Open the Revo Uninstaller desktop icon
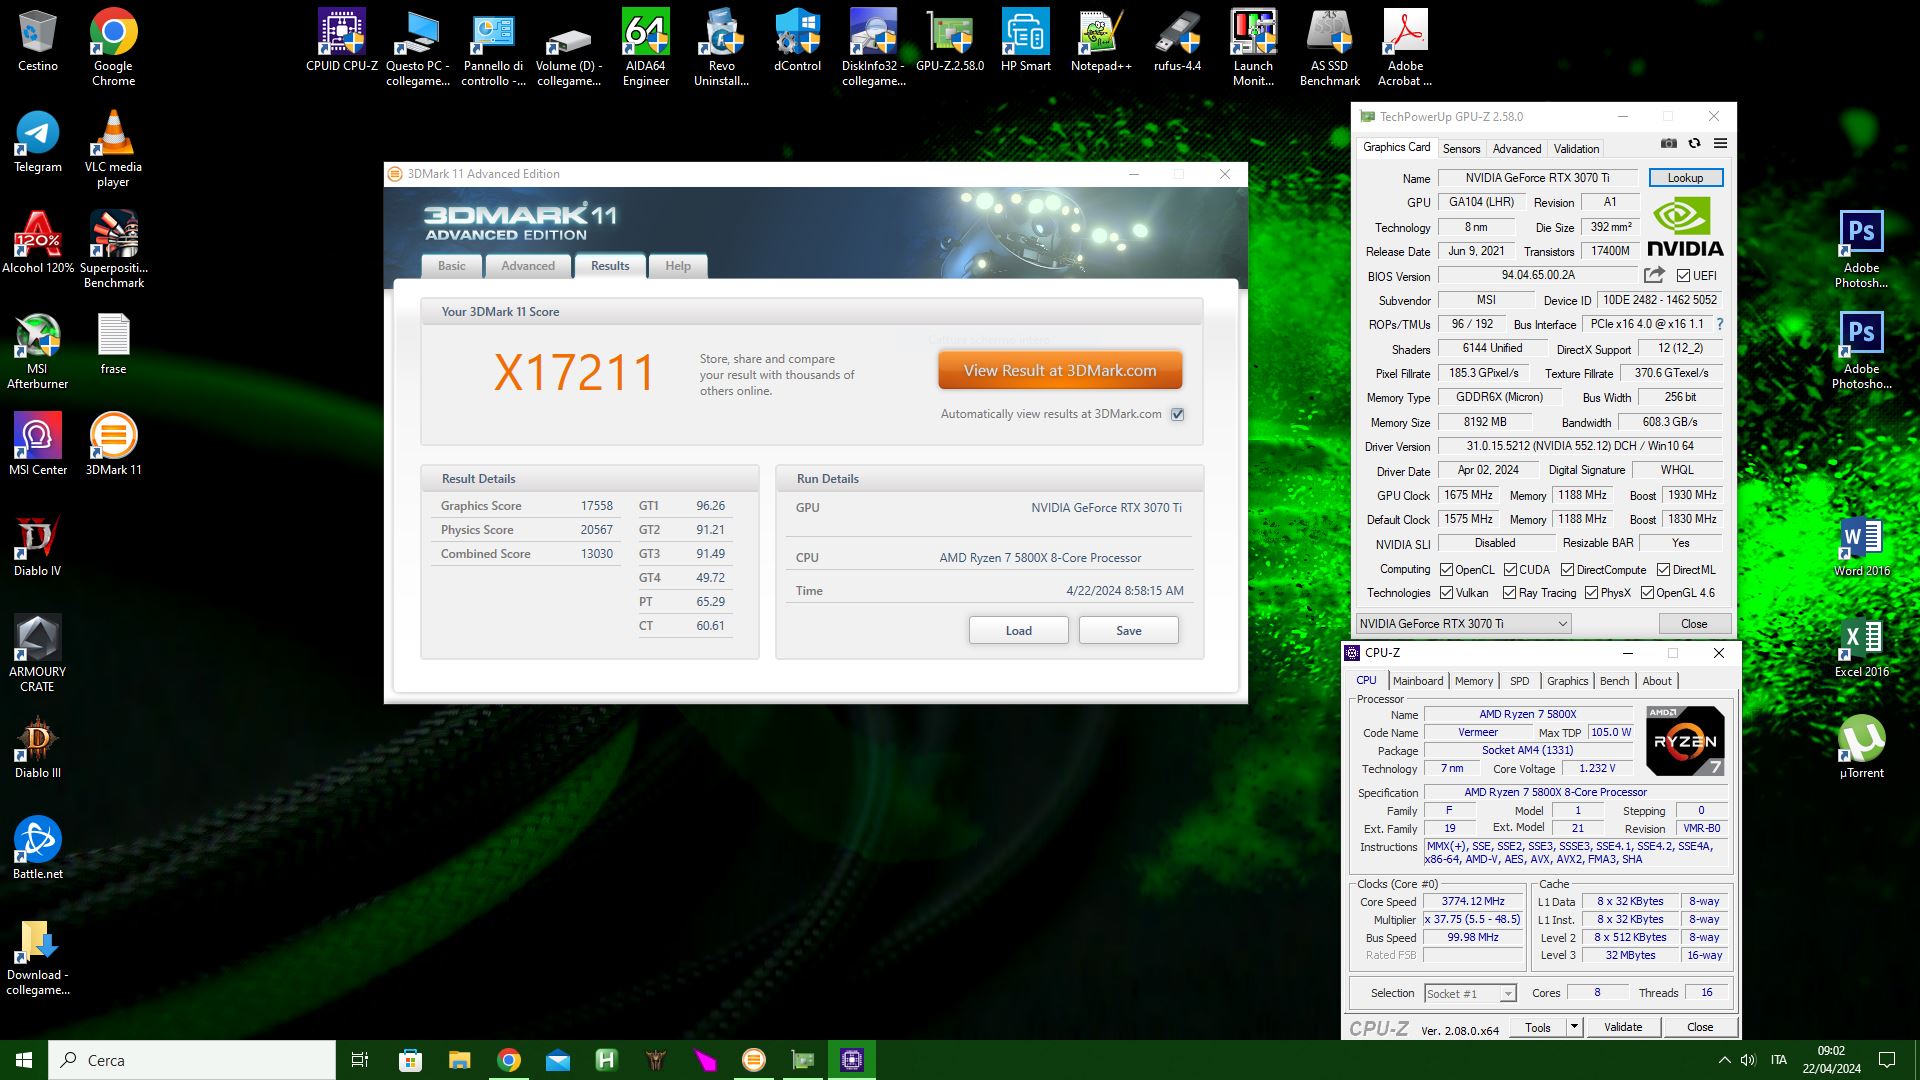Image resolution: width=1920 pixels, height=1080 pixels. tap(722, 48)
